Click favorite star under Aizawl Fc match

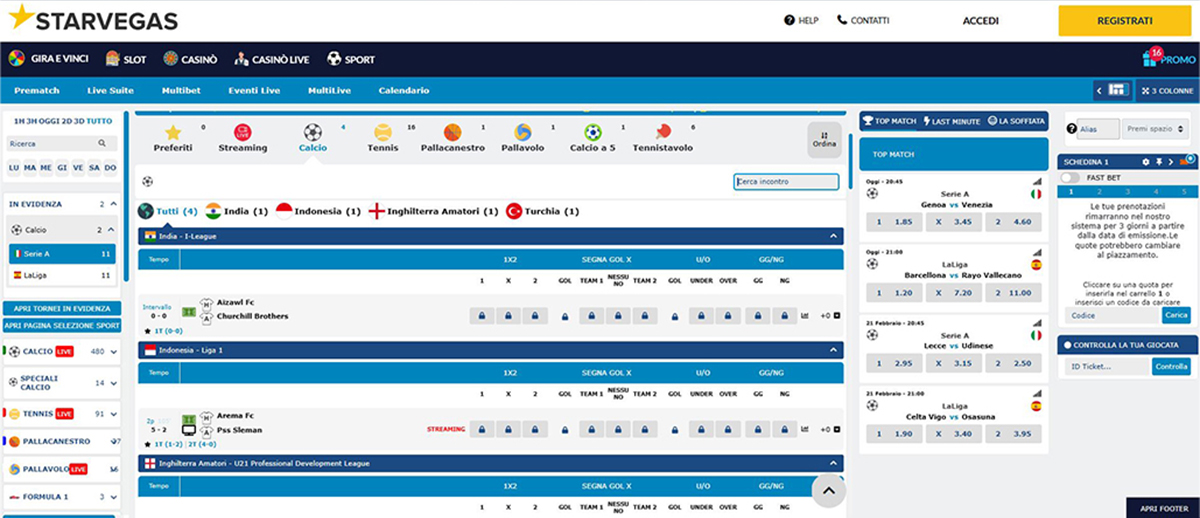pyautogui.click(x=148, y=330)
